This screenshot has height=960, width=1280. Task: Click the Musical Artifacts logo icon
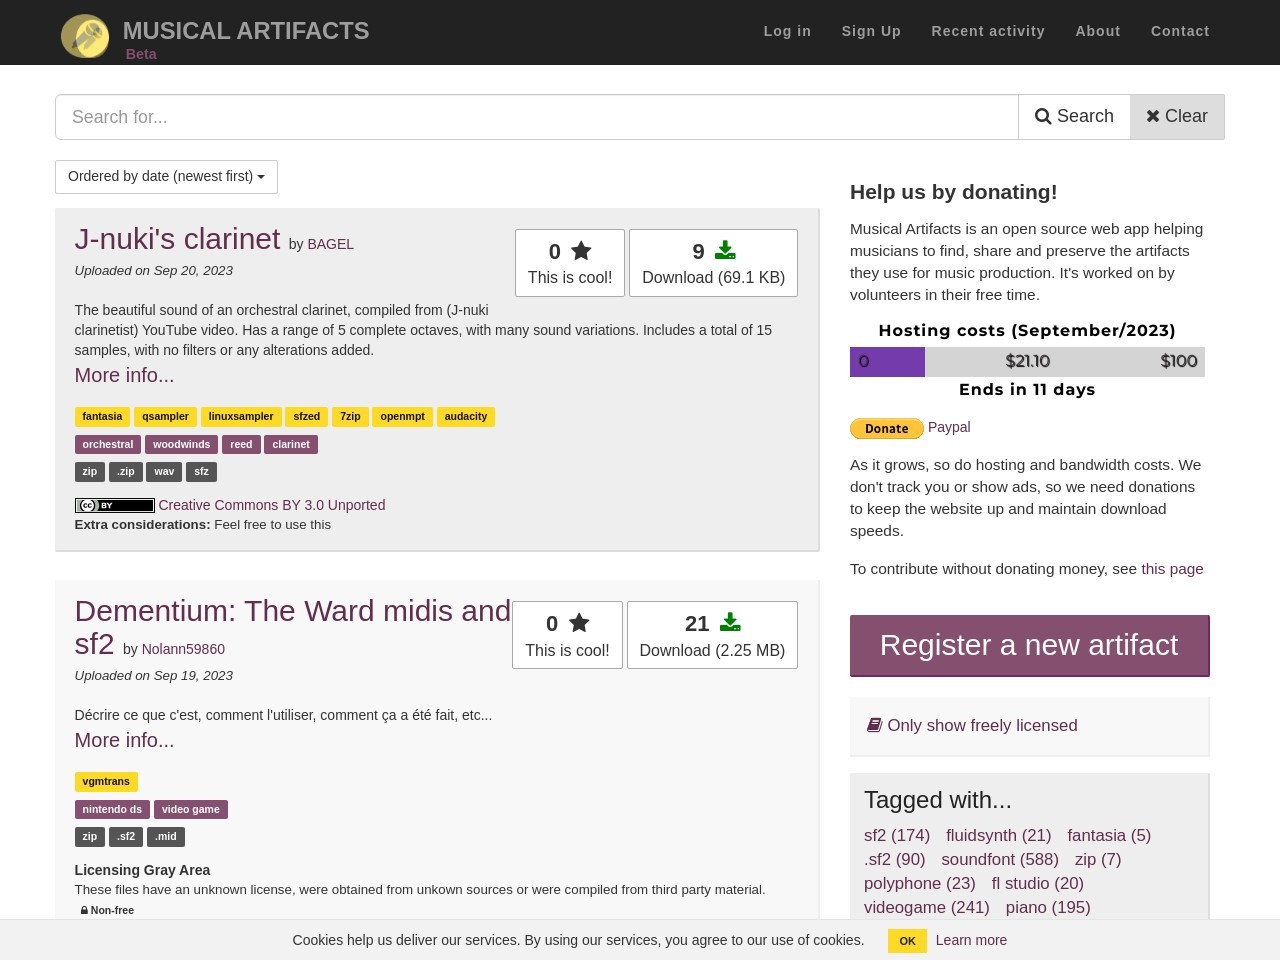[85, 36]
